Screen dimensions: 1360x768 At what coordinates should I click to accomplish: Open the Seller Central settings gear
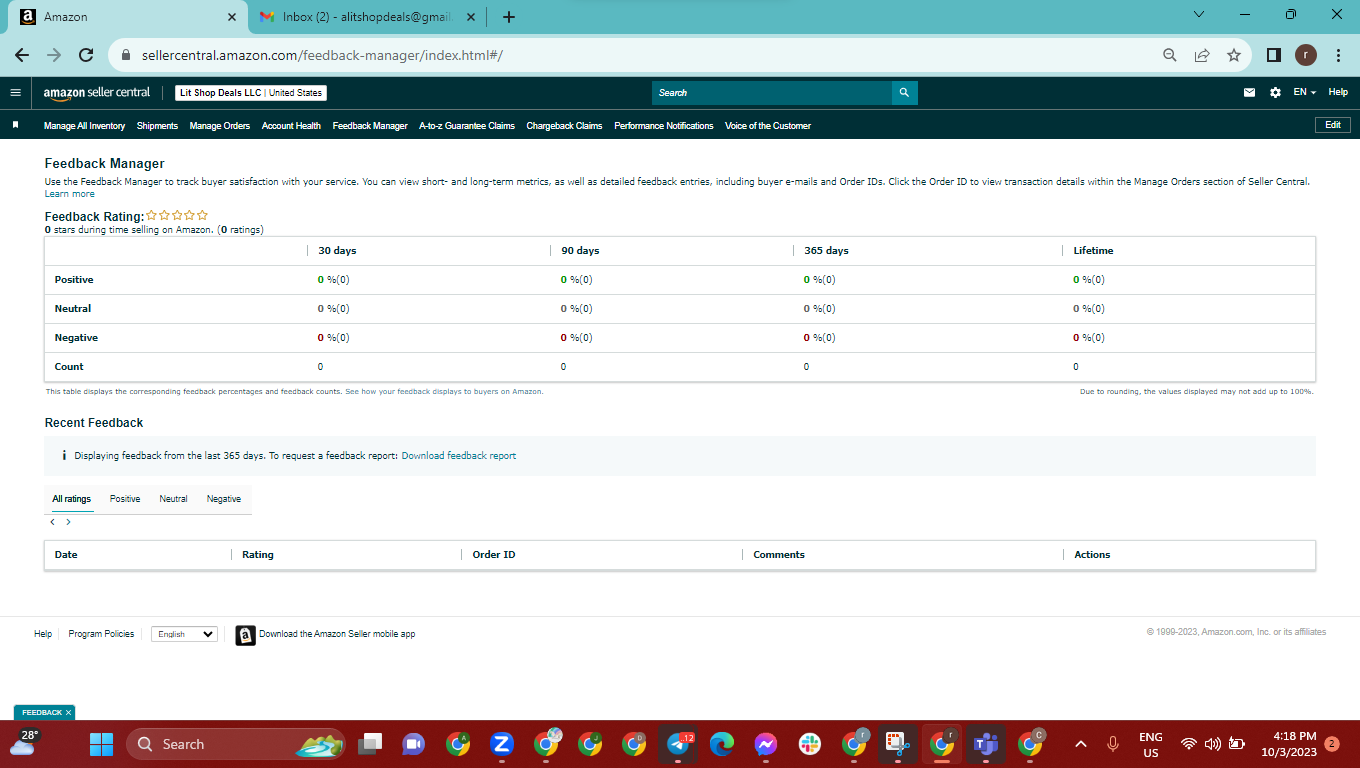[x=1275, y=93]
